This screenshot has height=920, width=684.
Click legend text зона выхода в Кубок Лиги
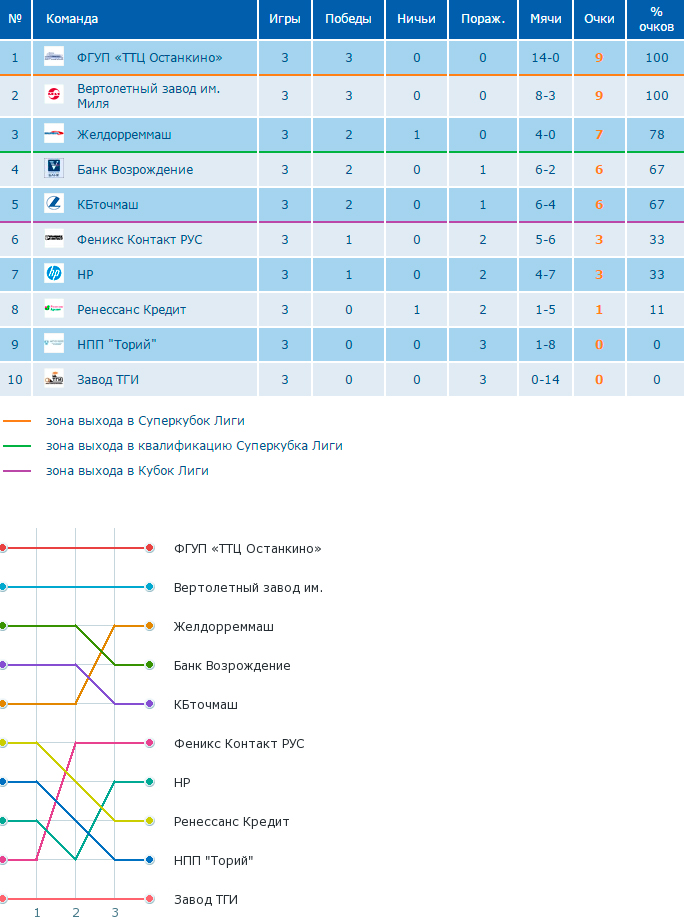(127, 471)
